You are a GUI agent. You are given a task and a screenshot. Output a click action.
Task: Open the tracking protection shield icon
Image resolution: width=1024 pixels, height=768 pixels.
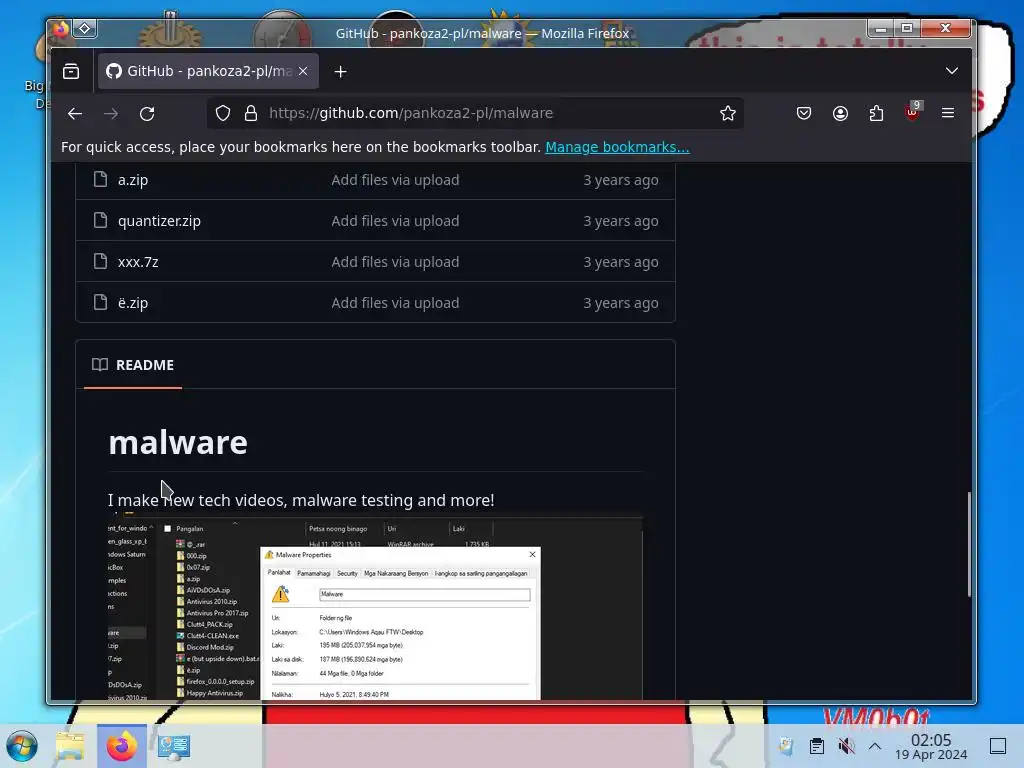coord(223,113)
